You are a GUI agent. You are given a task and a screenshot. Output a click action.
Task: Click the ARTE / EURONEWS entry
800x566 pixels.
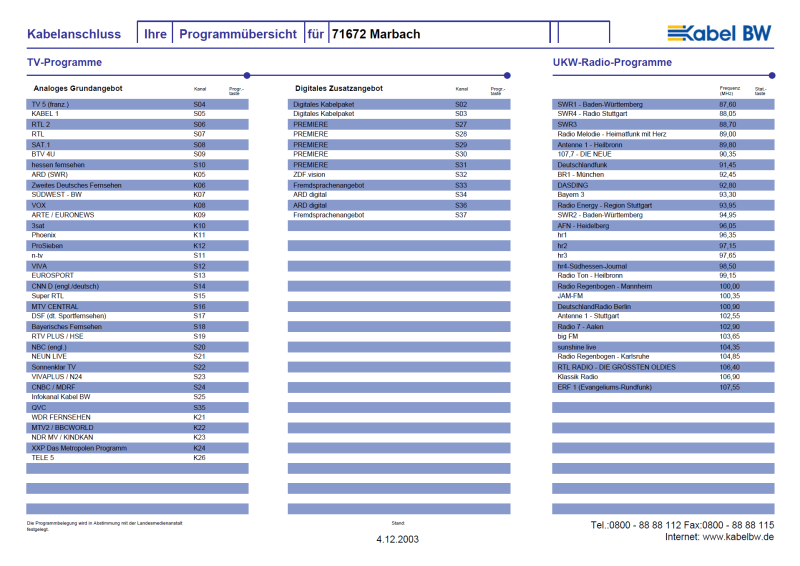click(x=63, y=215)
